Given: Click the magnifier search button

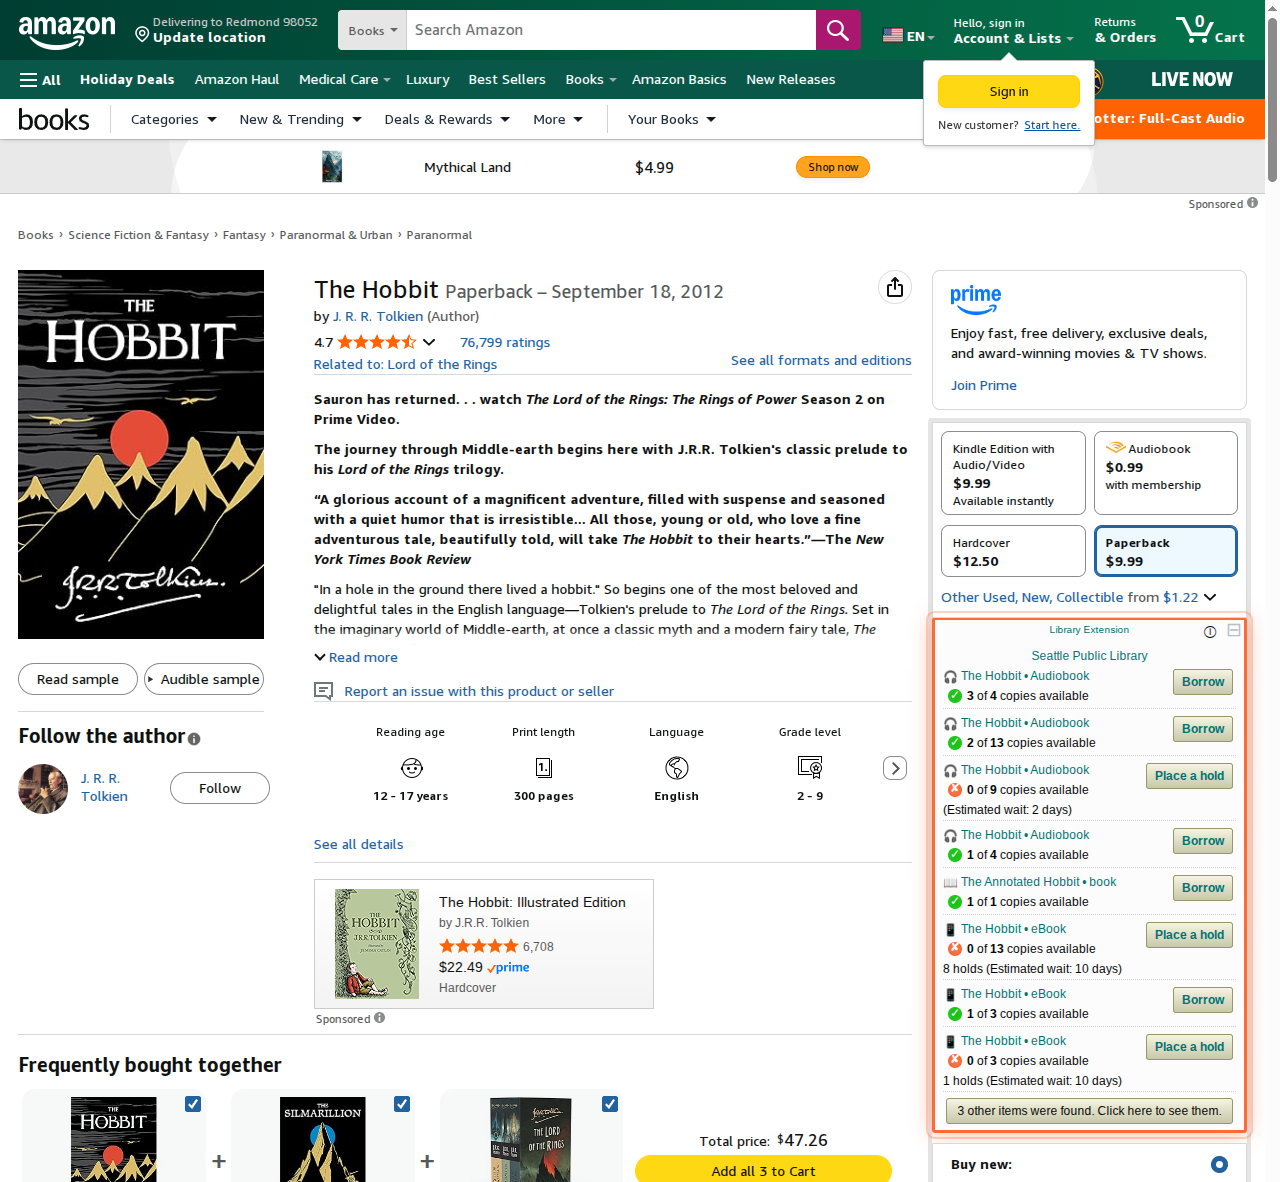Looking at the screenshot, I should point(838,30).
